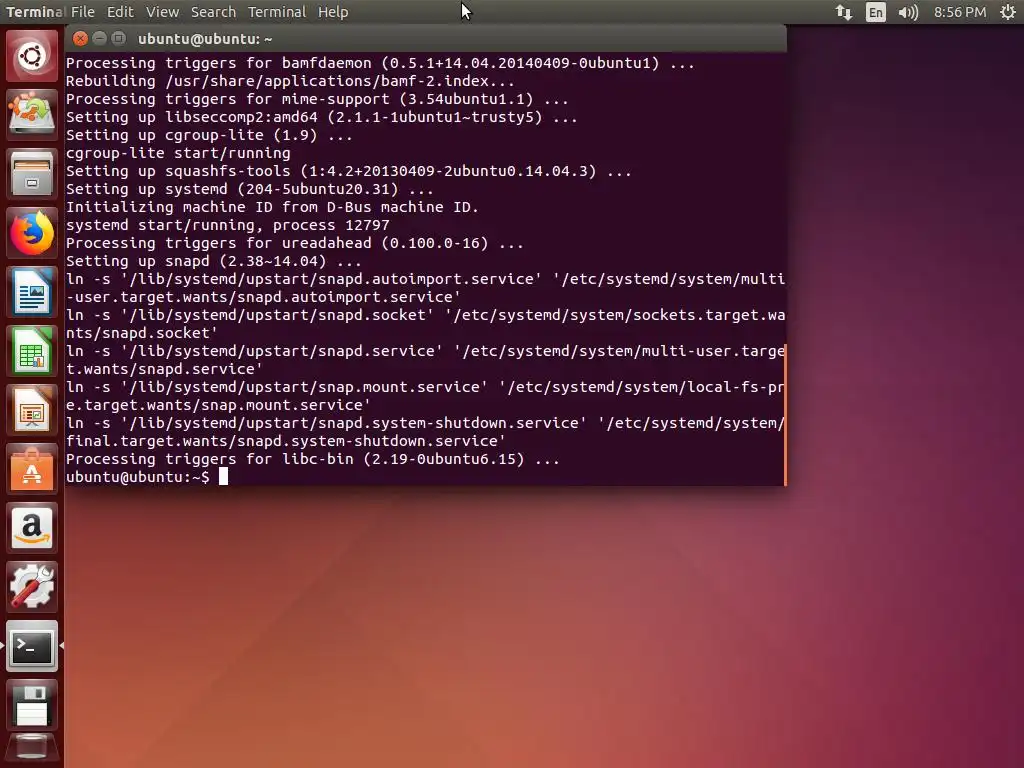Viewport: 1024px width, 768px height.
Task: Close the ubuntu@ubuntu terminal window
Action: tap(80, 39)
